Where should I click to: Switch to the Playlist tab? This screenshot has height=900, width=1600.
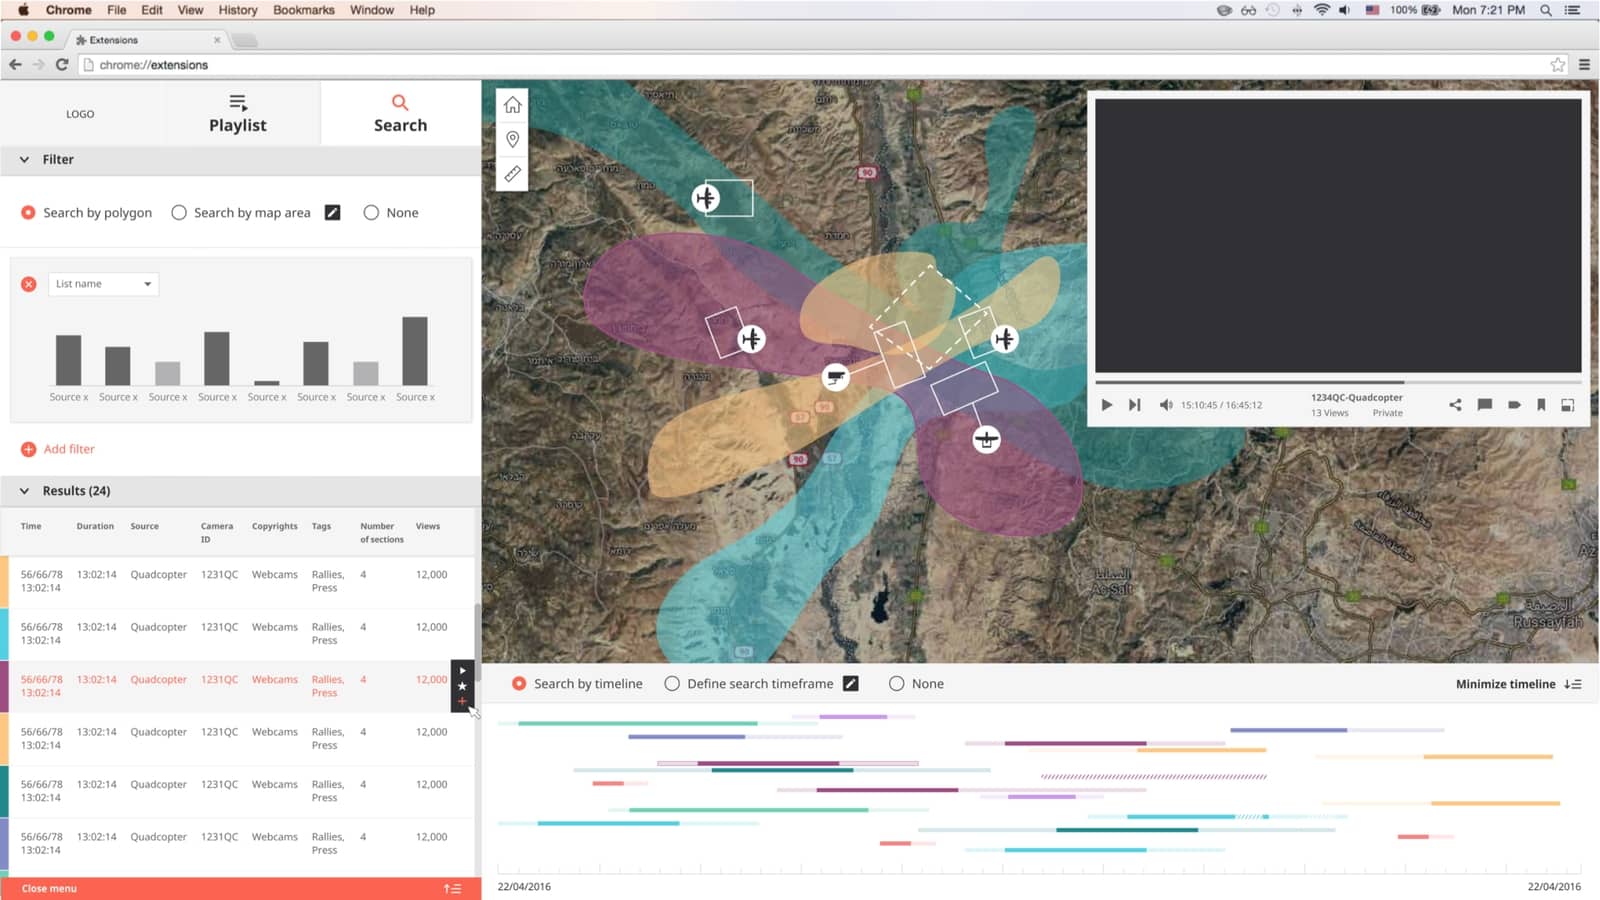(238, 114)
